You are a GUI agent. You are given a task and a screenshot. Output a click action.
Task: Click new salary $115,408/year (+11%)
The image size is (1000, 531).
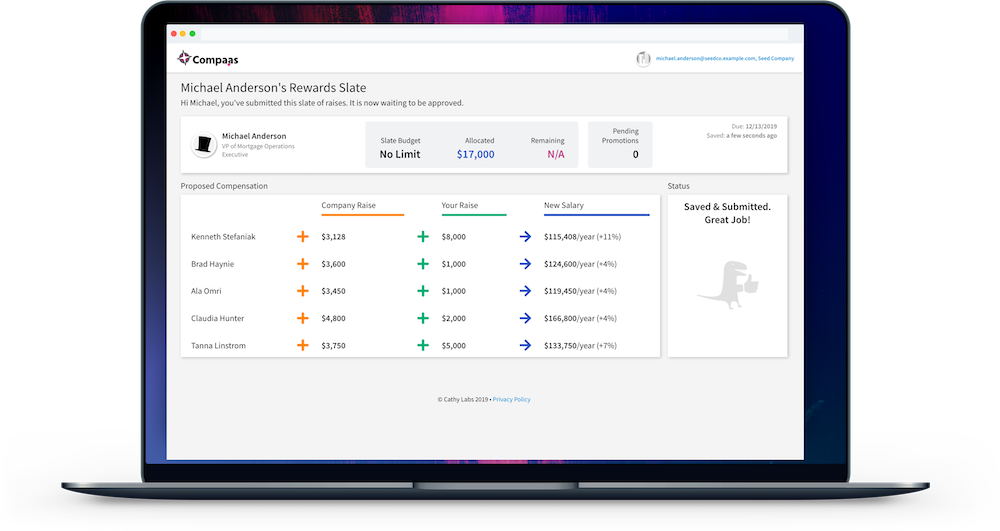pyautogui.click(x=582, y=236)
